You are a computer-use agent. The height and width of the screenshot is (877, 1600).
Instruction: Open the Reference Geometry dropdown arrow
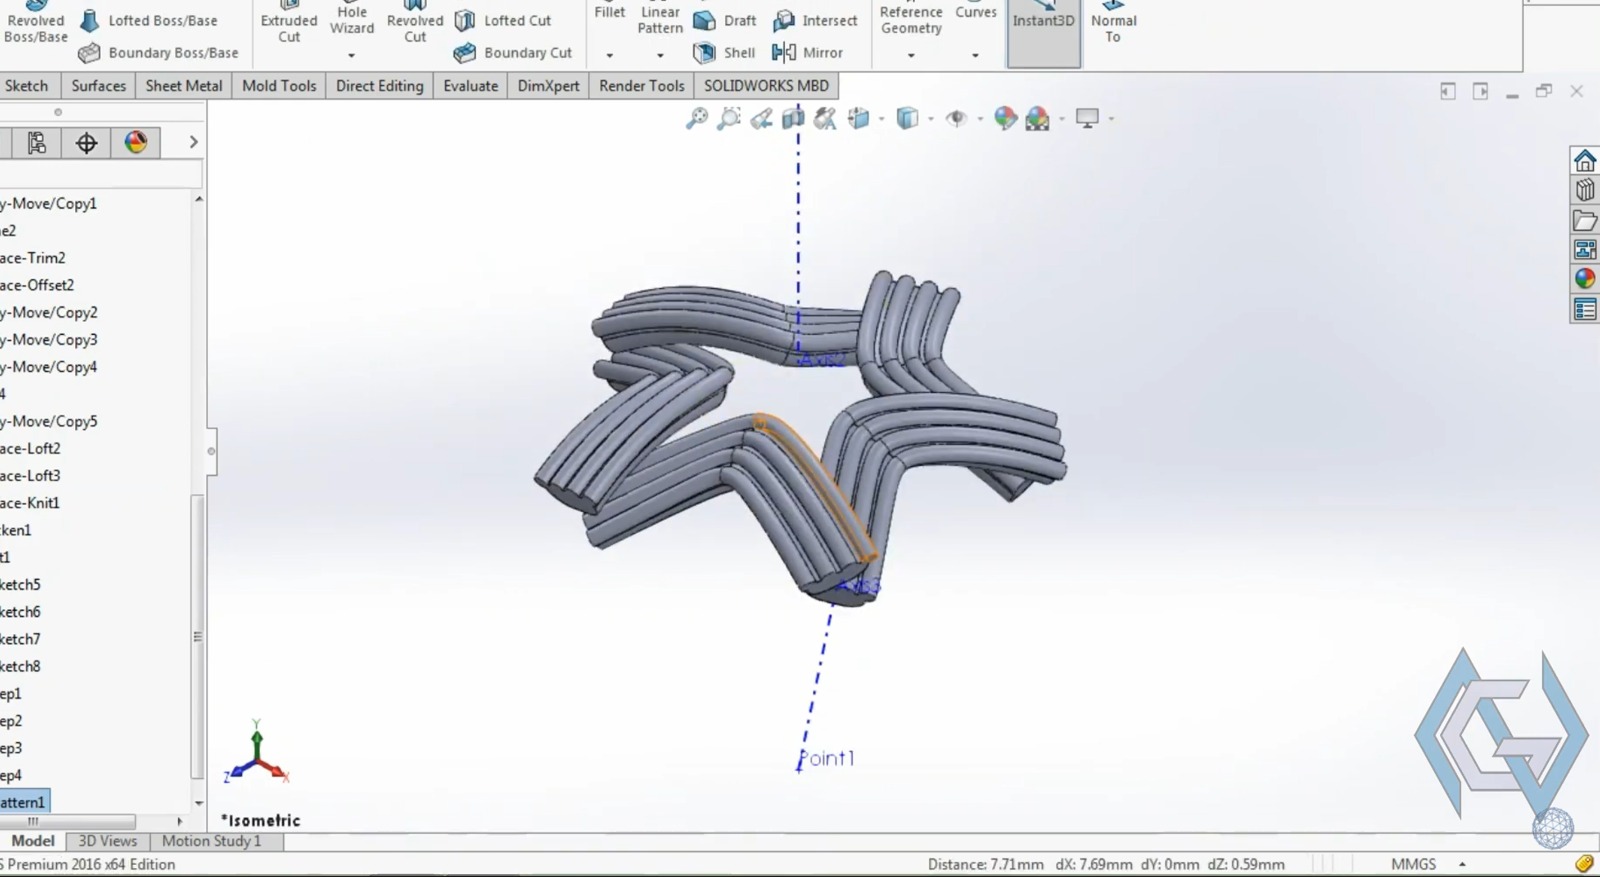911,55
